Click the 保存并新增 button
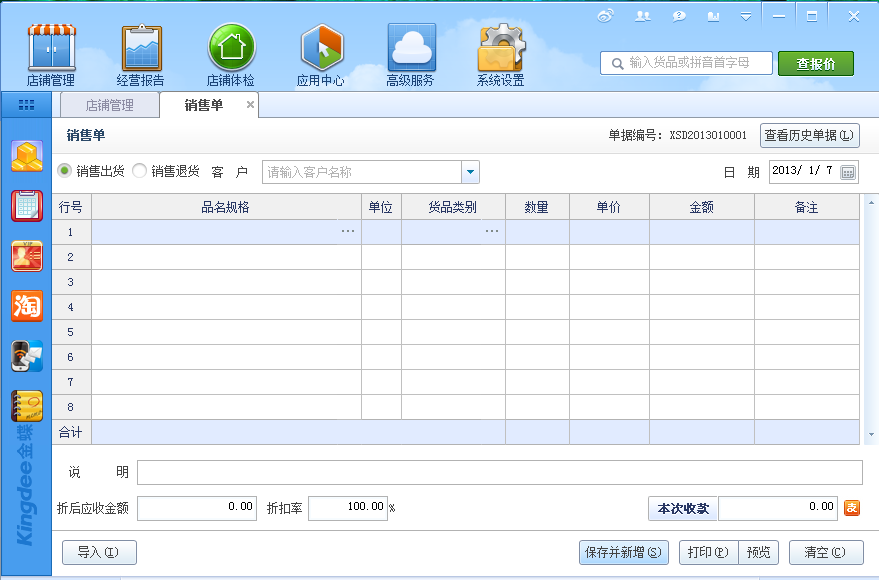 click(623, 552)
